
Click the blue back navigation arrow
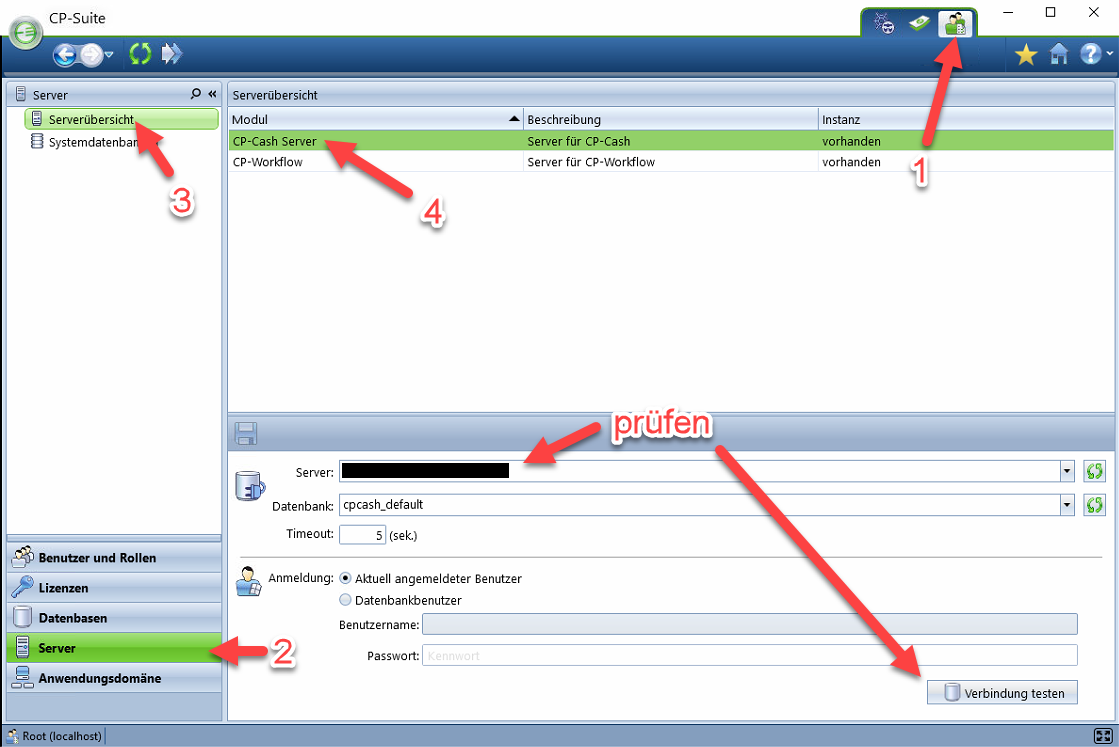66,55
